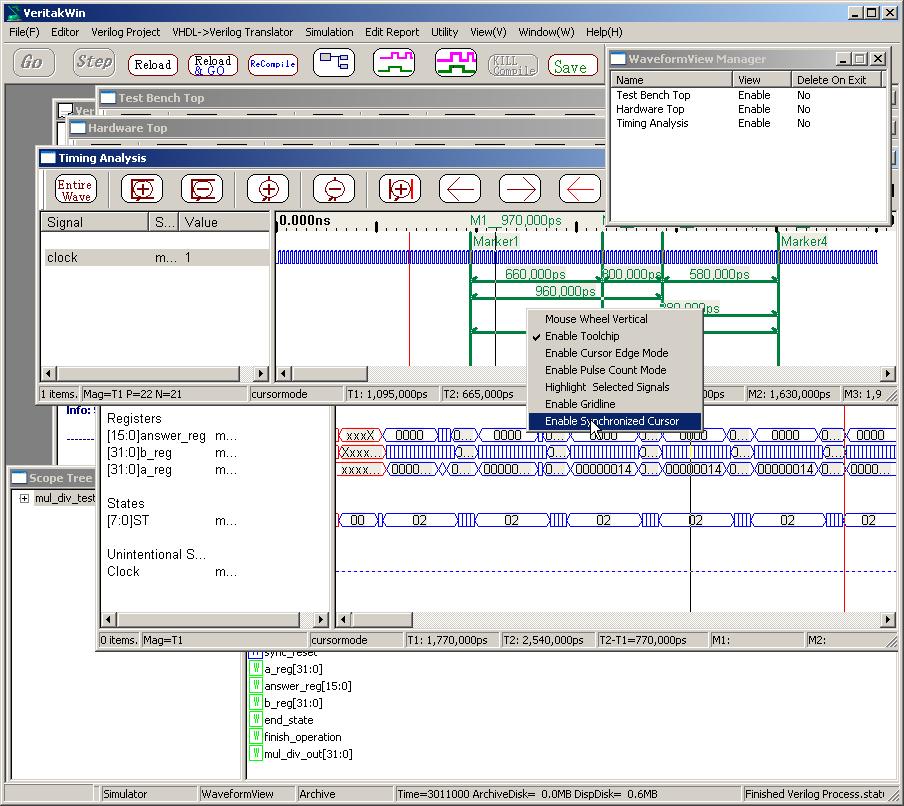
Task: Click the circle minus zoom-out icon
Action: point(334,189)
